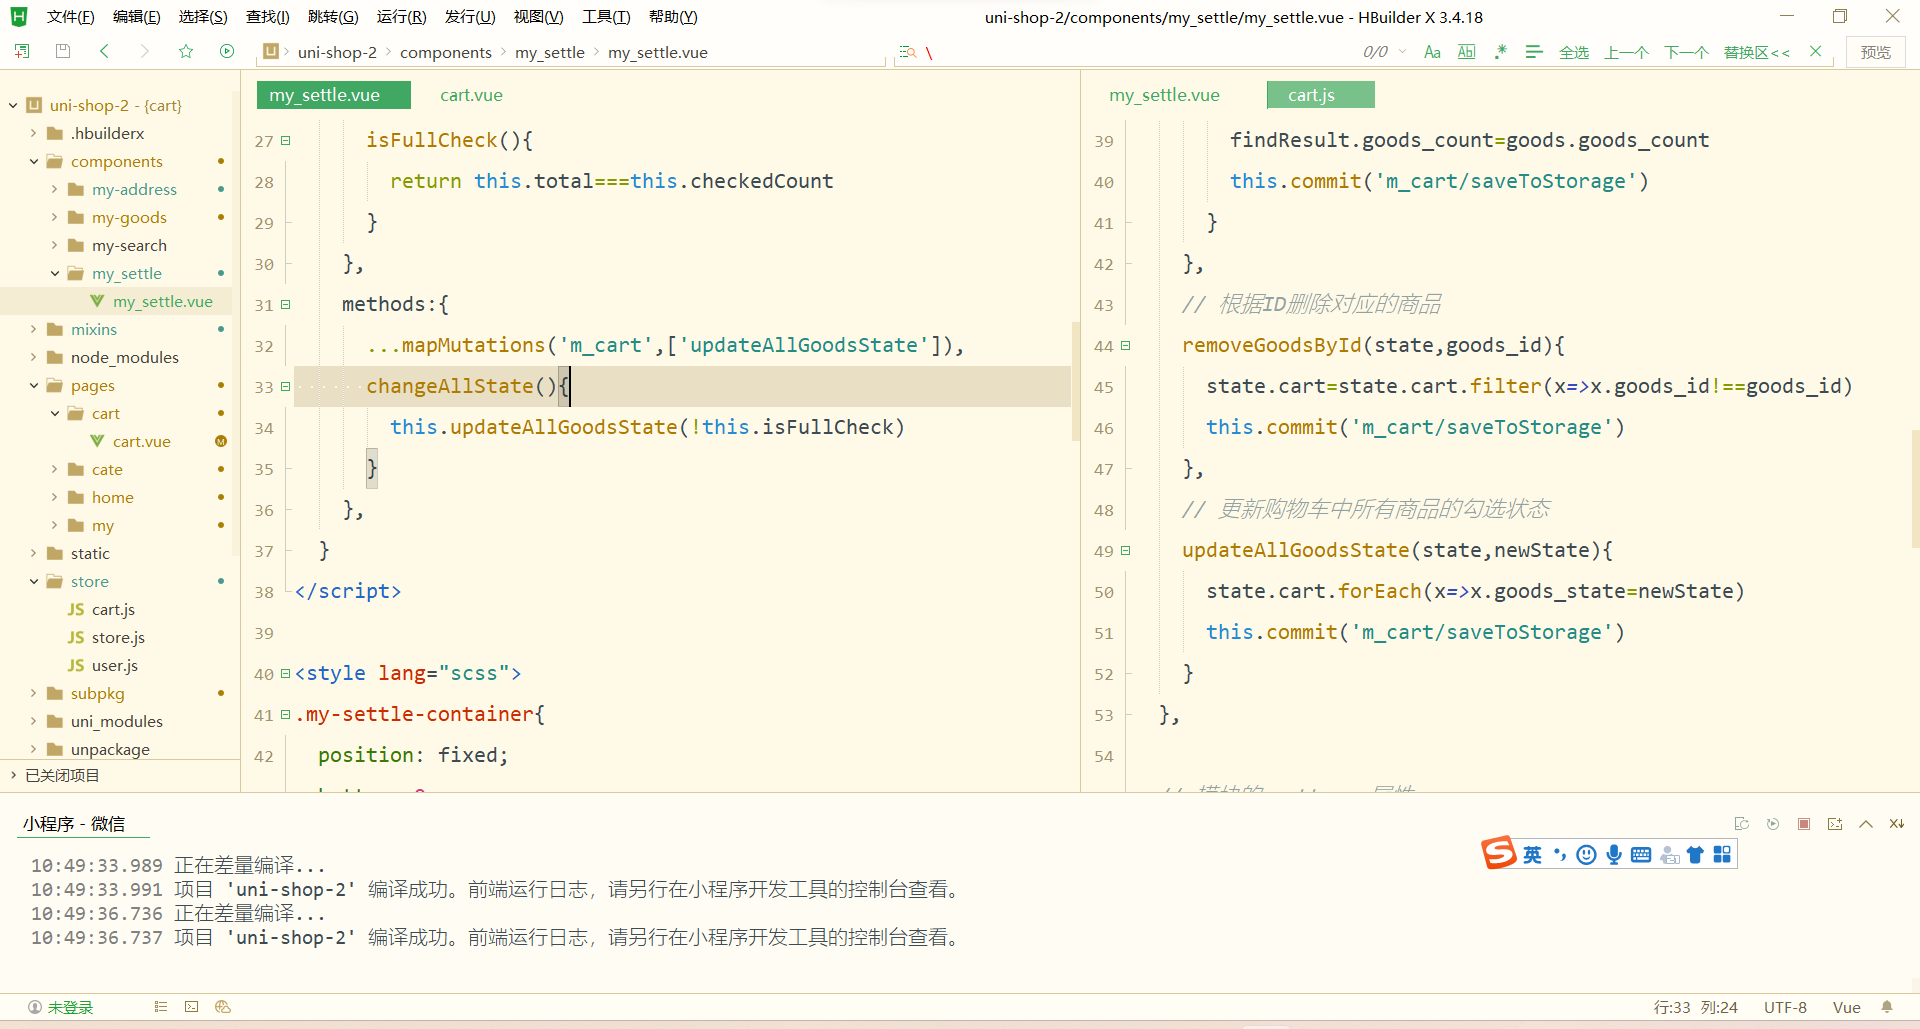Clear console output with X-arrow icon

[1897, 824]
